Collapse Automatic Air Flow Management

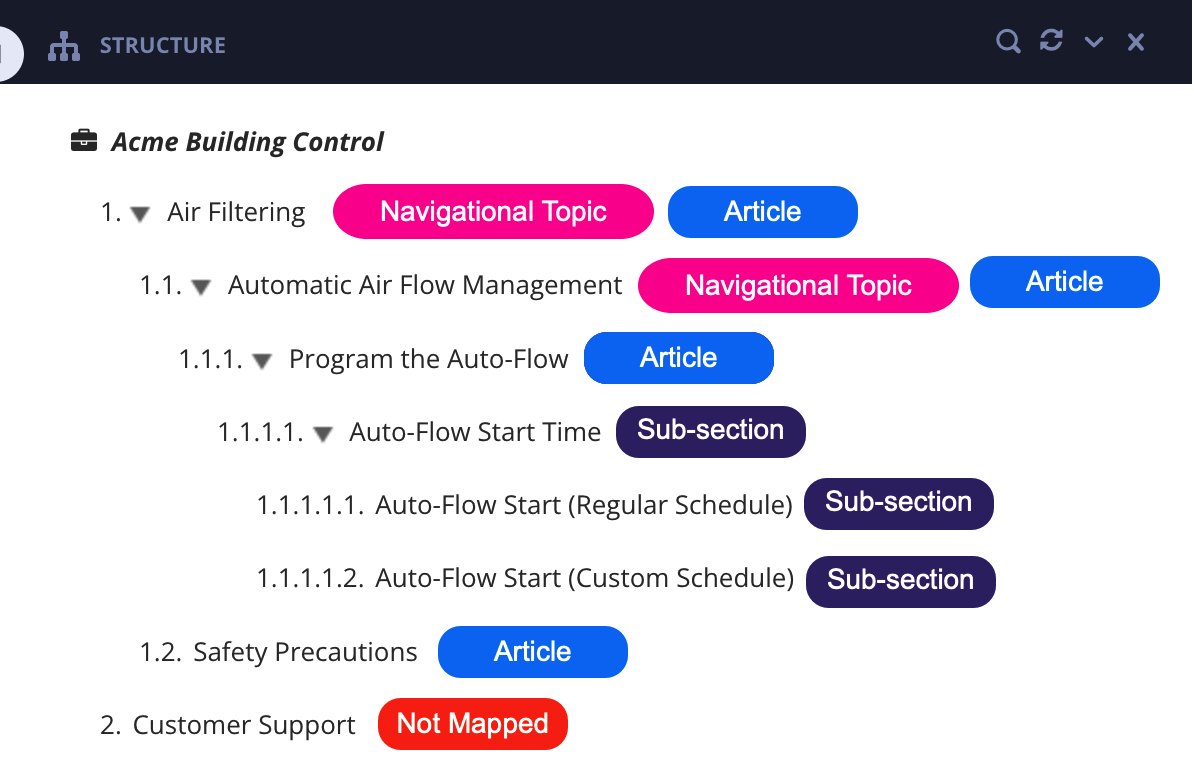200,286
